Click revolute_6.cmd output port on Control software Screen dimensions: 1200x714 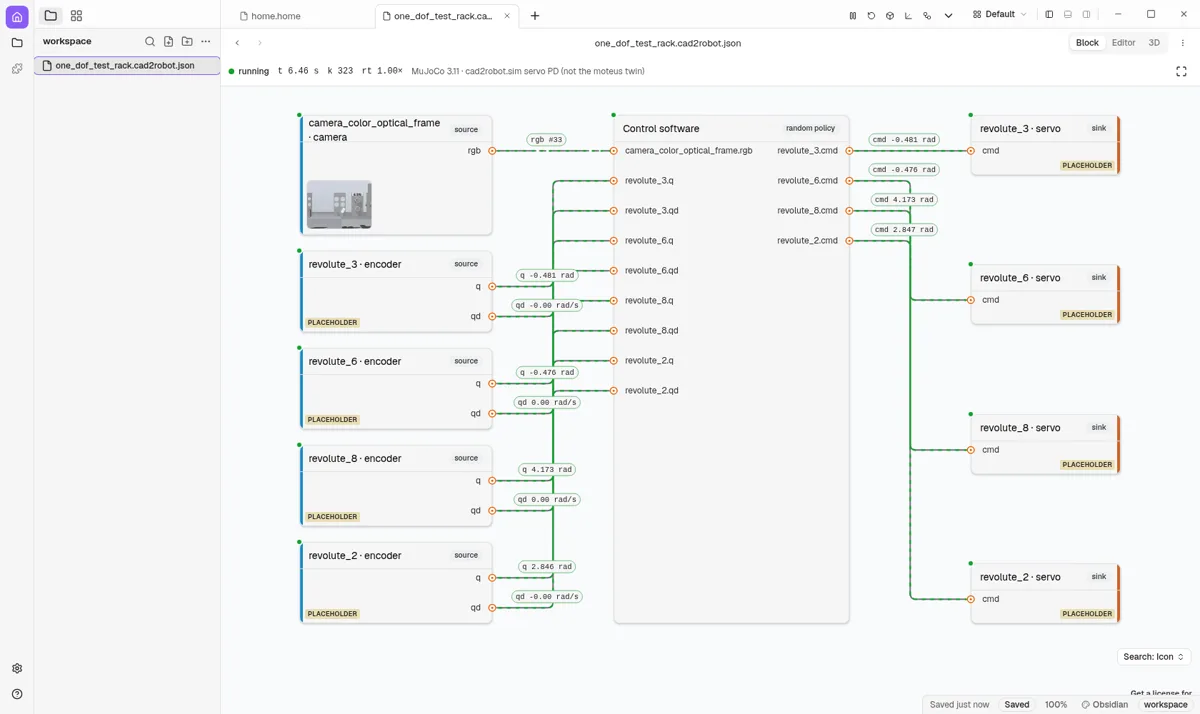849,181
